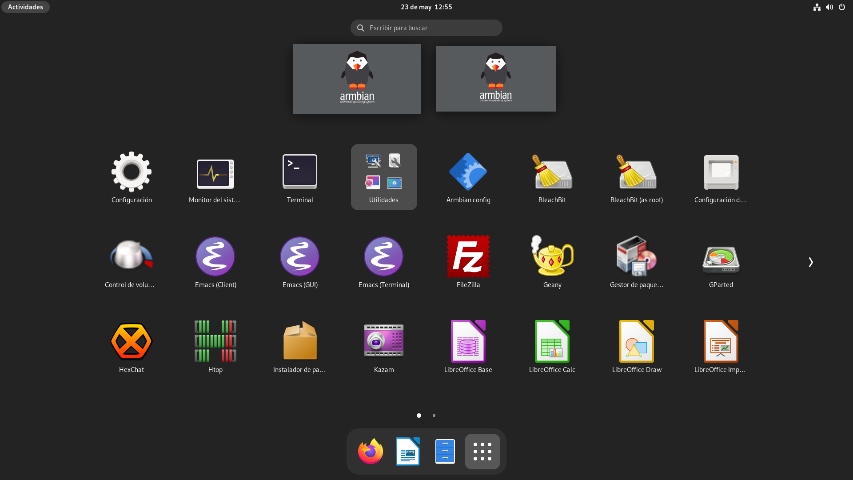853x480 pixels.
Task: Launch Kazam screen recorder
Action: tap(384, 347)
